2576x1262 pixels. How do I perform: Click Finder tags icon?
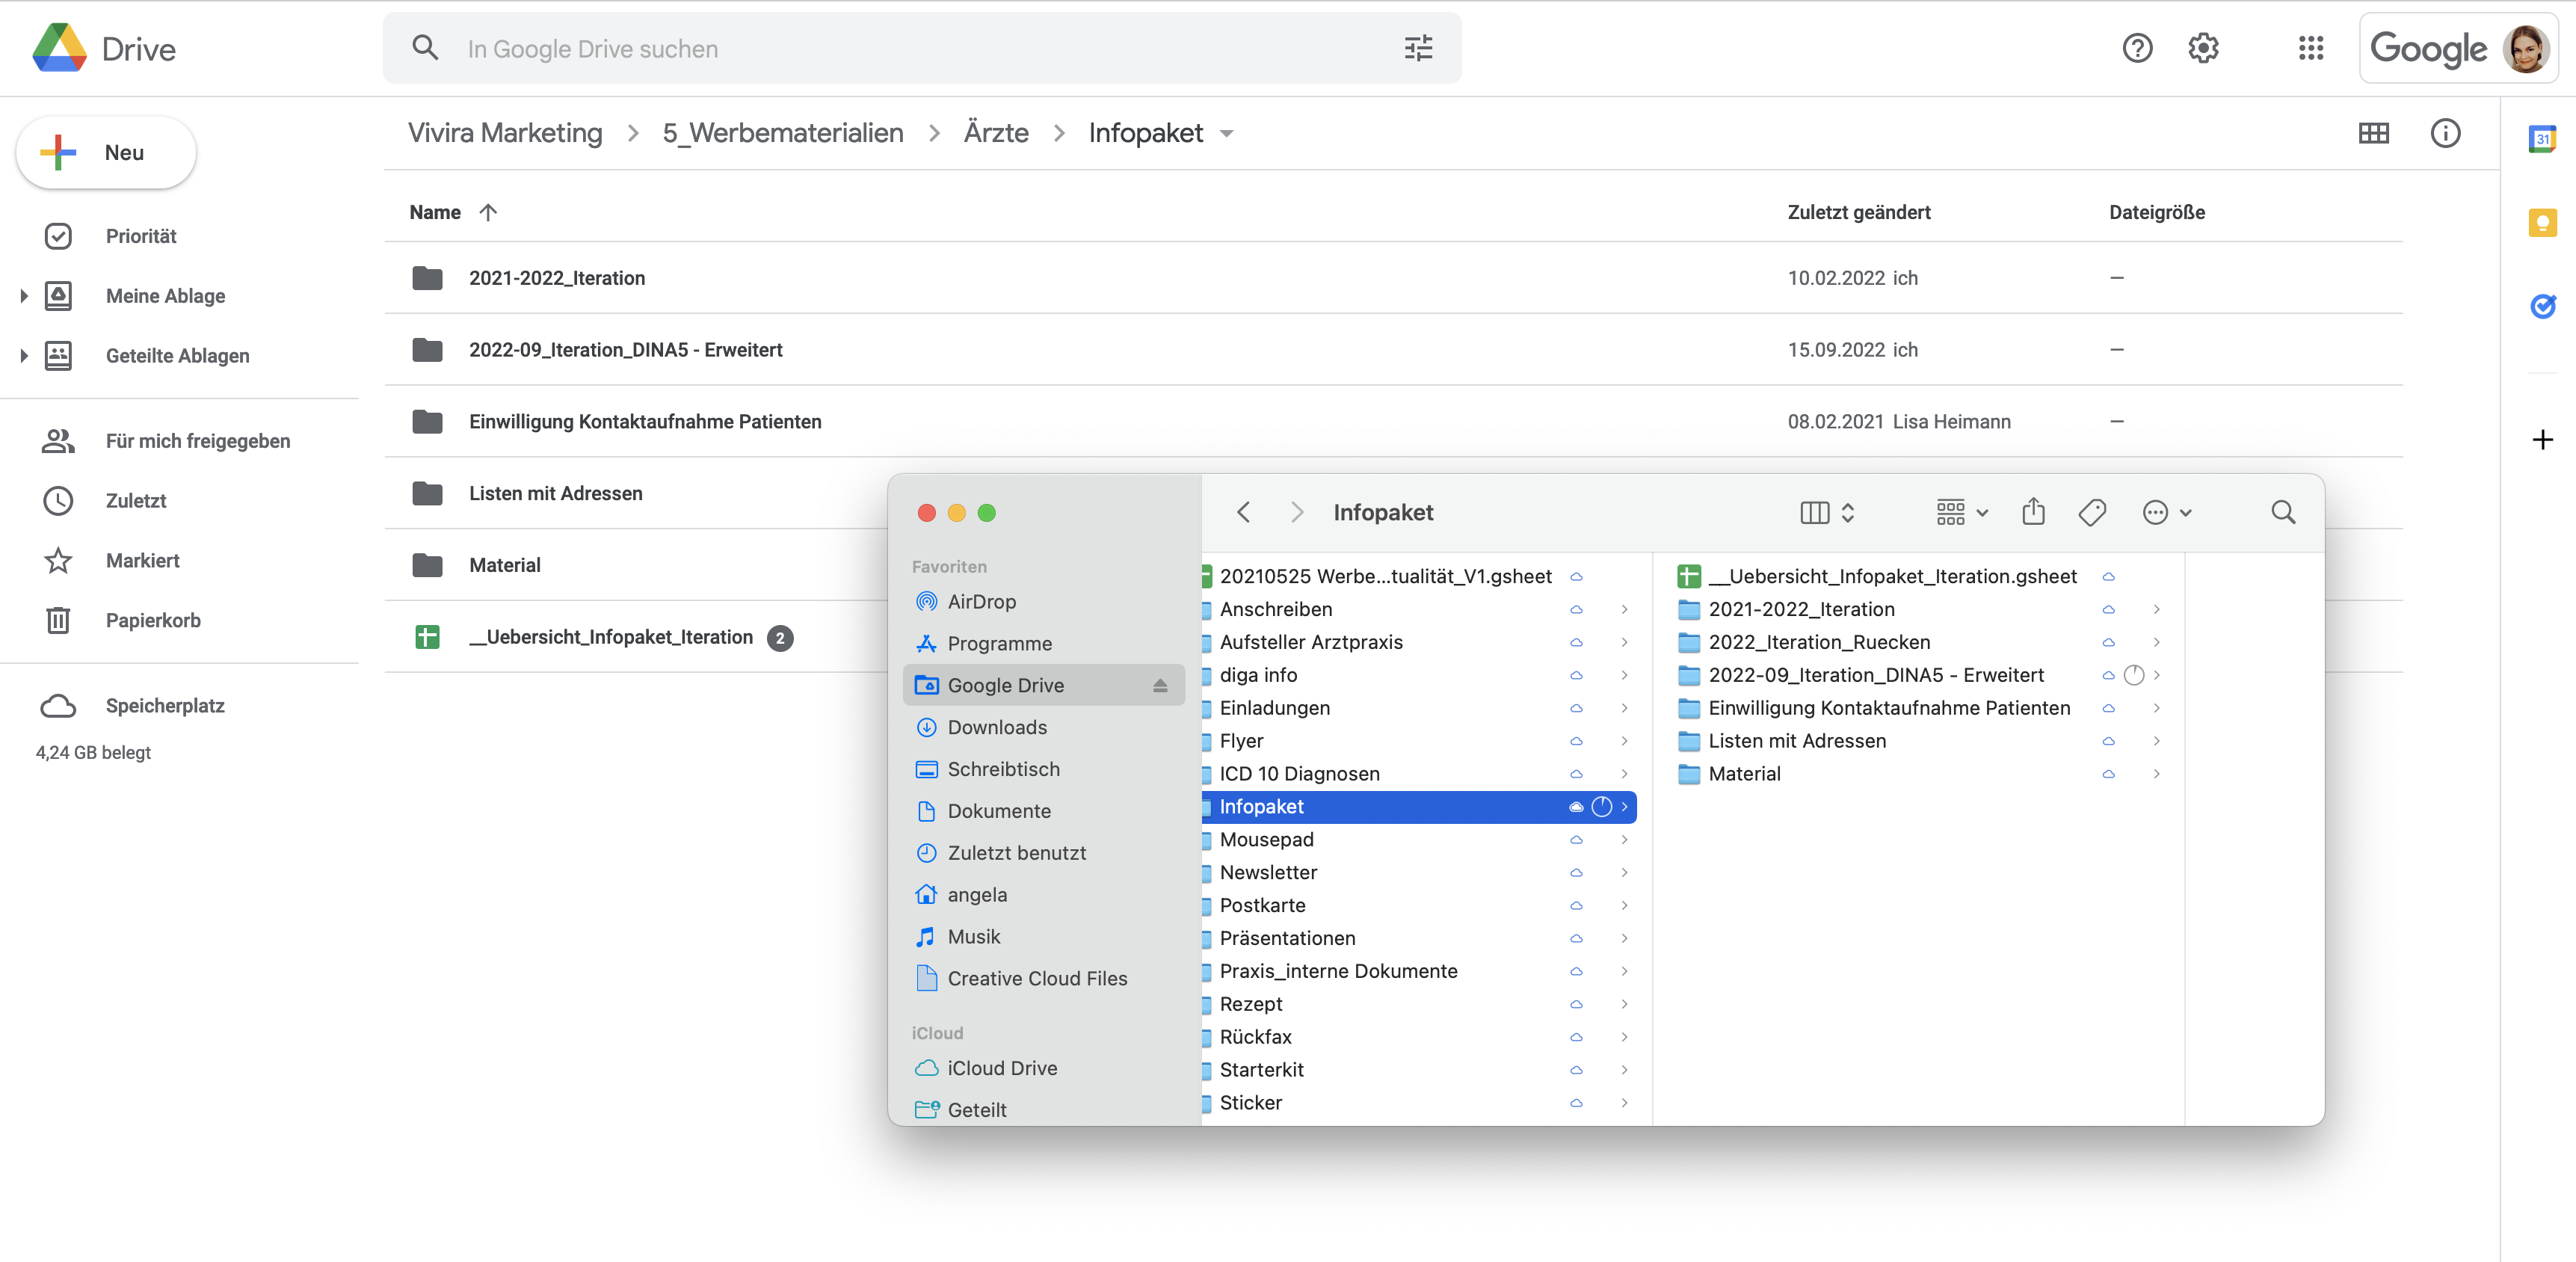(2091, 512)
